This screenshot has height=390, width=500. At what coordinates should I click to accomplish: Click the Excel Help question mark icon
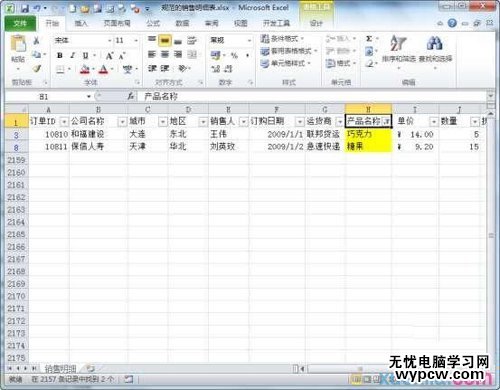point(452,23)
